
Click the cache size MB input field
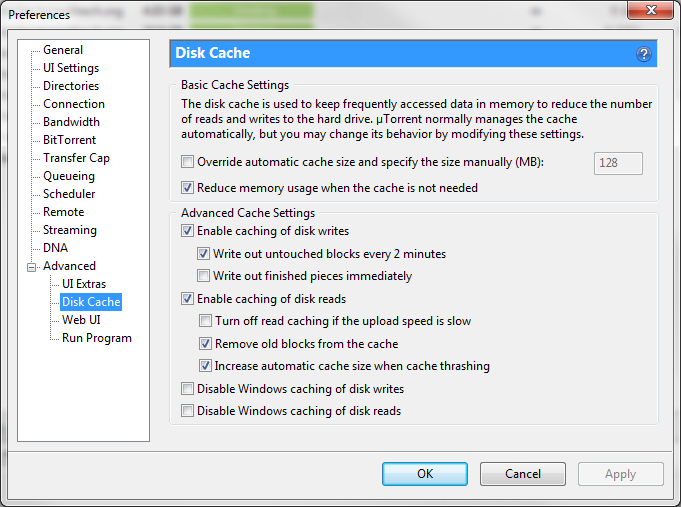pyautogui.click(x=618, y=163)
